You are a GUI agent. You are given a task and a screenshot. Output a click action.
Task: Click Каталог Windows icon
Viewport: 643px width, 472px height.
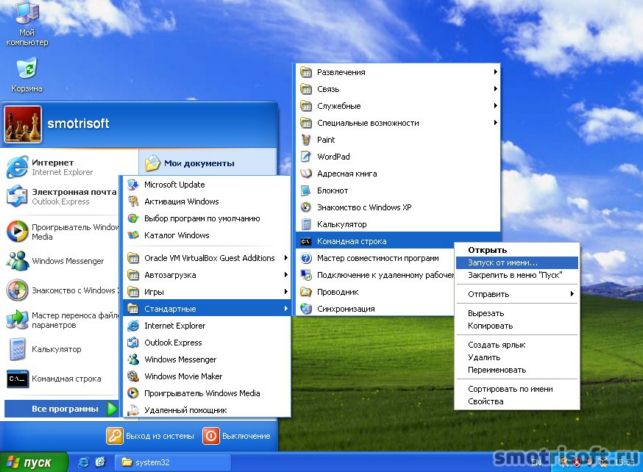click(x=133, y=235)
